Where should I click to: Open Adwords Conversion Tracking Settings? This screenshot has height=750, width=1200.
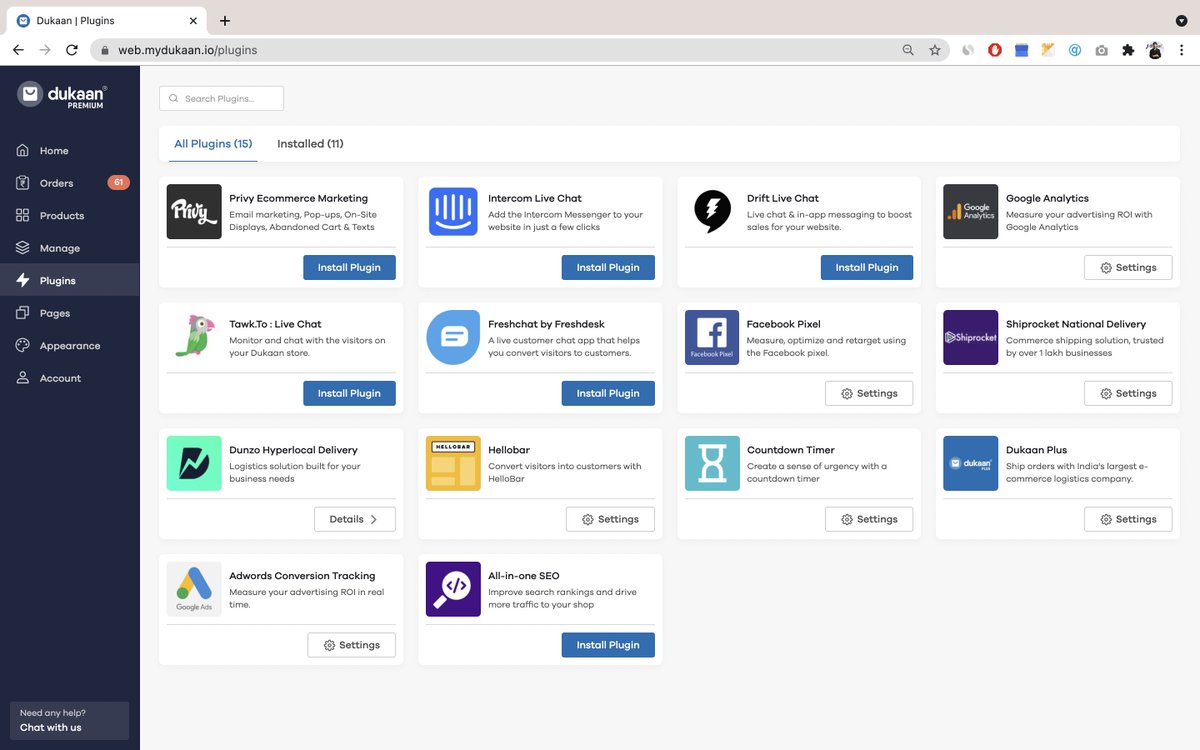[x=351, y=645]
